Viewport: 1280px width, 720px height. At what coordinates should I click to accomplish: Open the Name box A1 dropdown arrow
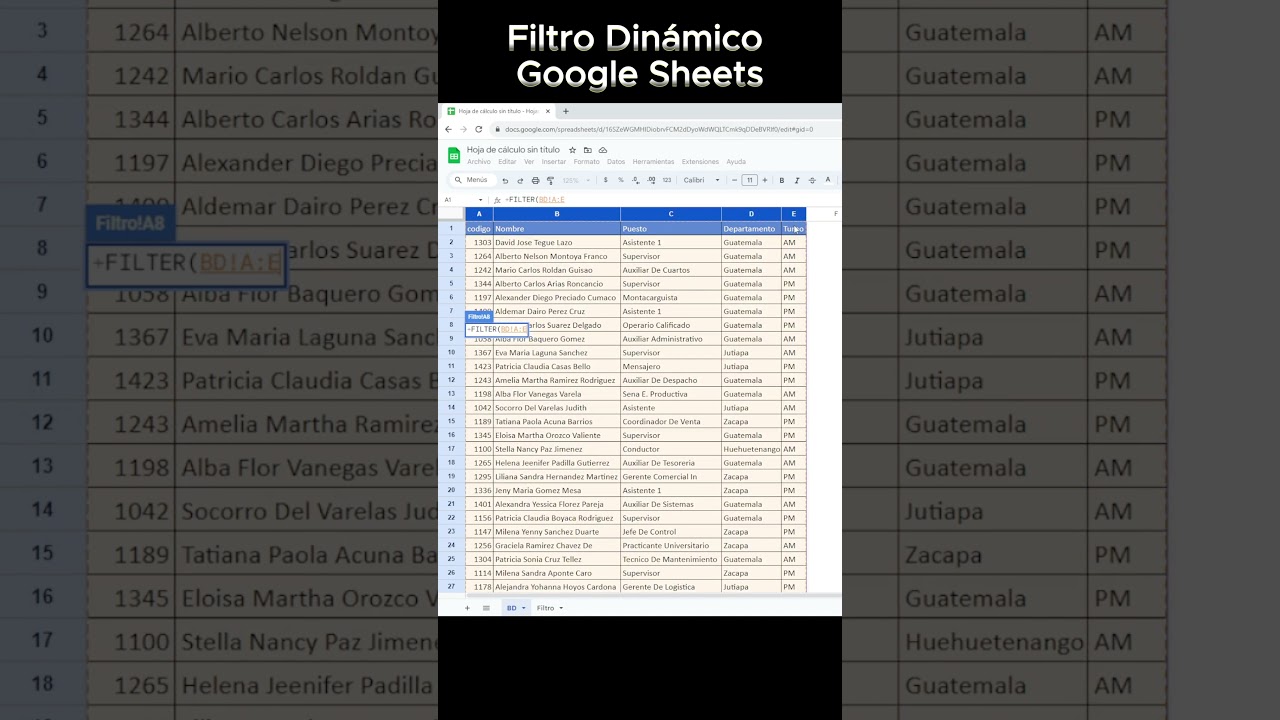tap(480, 200)
